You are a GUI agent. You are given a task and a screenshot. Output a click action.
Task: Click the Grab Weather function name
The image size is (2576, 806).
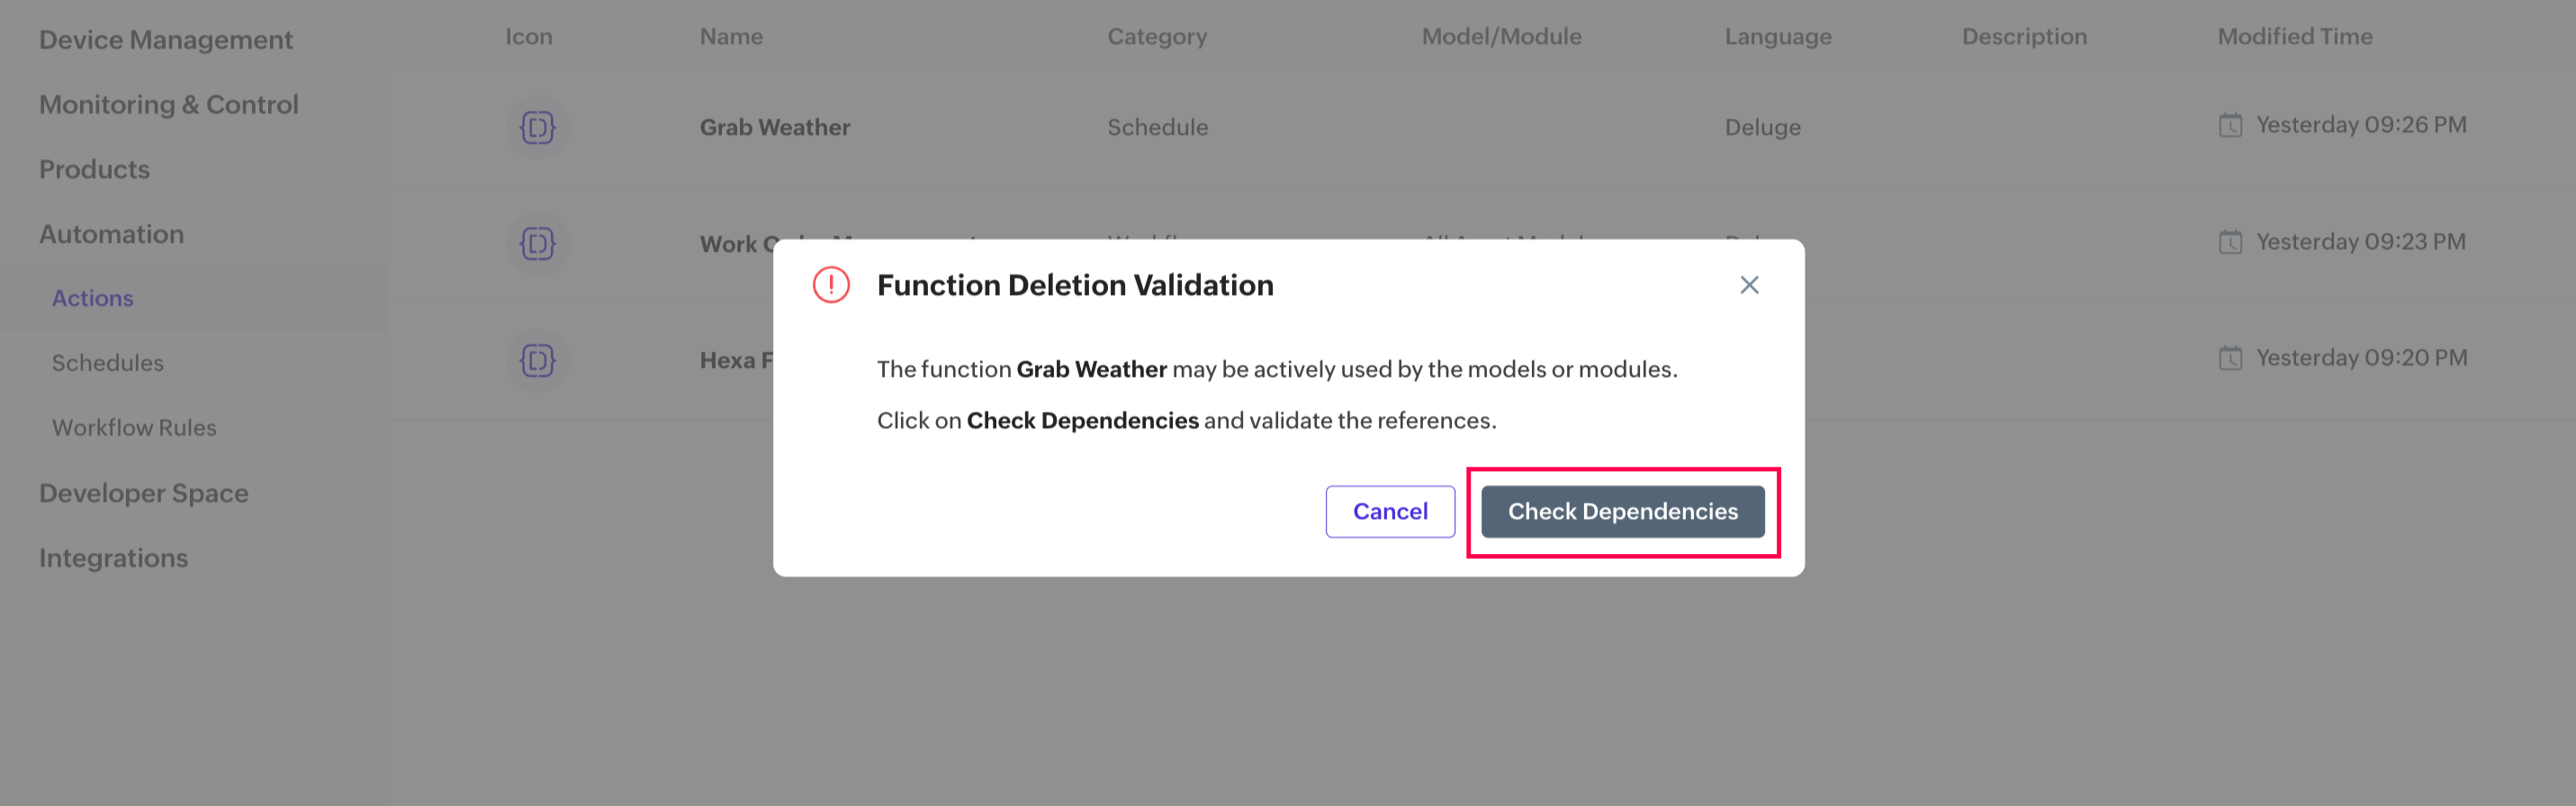(x=775, y=127)
